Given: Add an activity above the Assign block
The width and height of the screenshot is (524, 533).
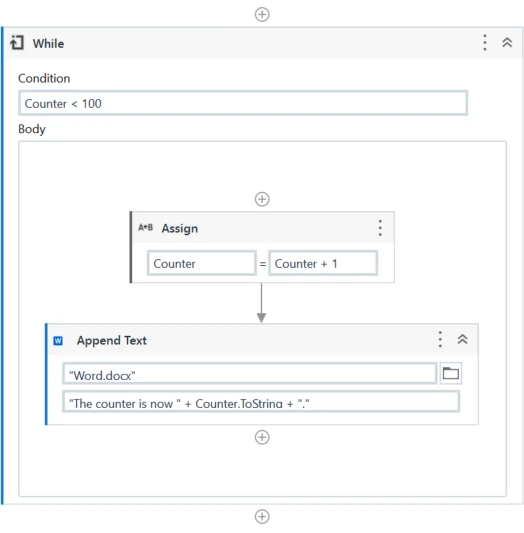Looking at the screenshot, I should [262, 199].
